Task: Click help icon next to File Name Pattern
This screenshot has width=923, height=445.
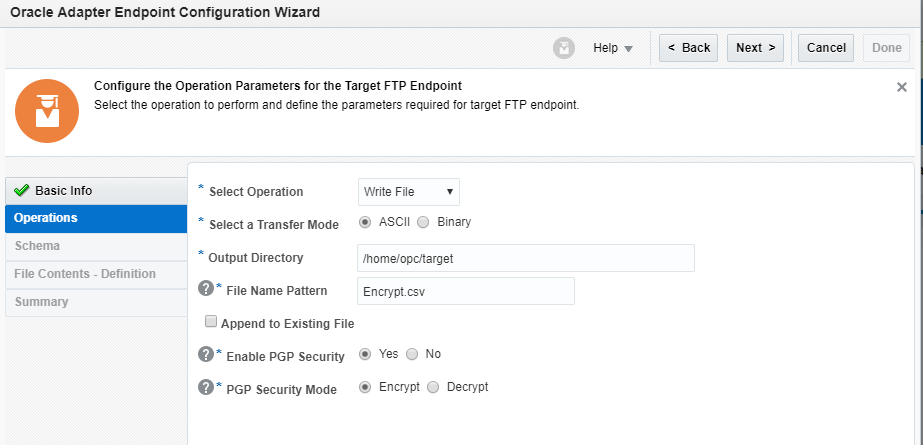Action: tap(206, 289)
